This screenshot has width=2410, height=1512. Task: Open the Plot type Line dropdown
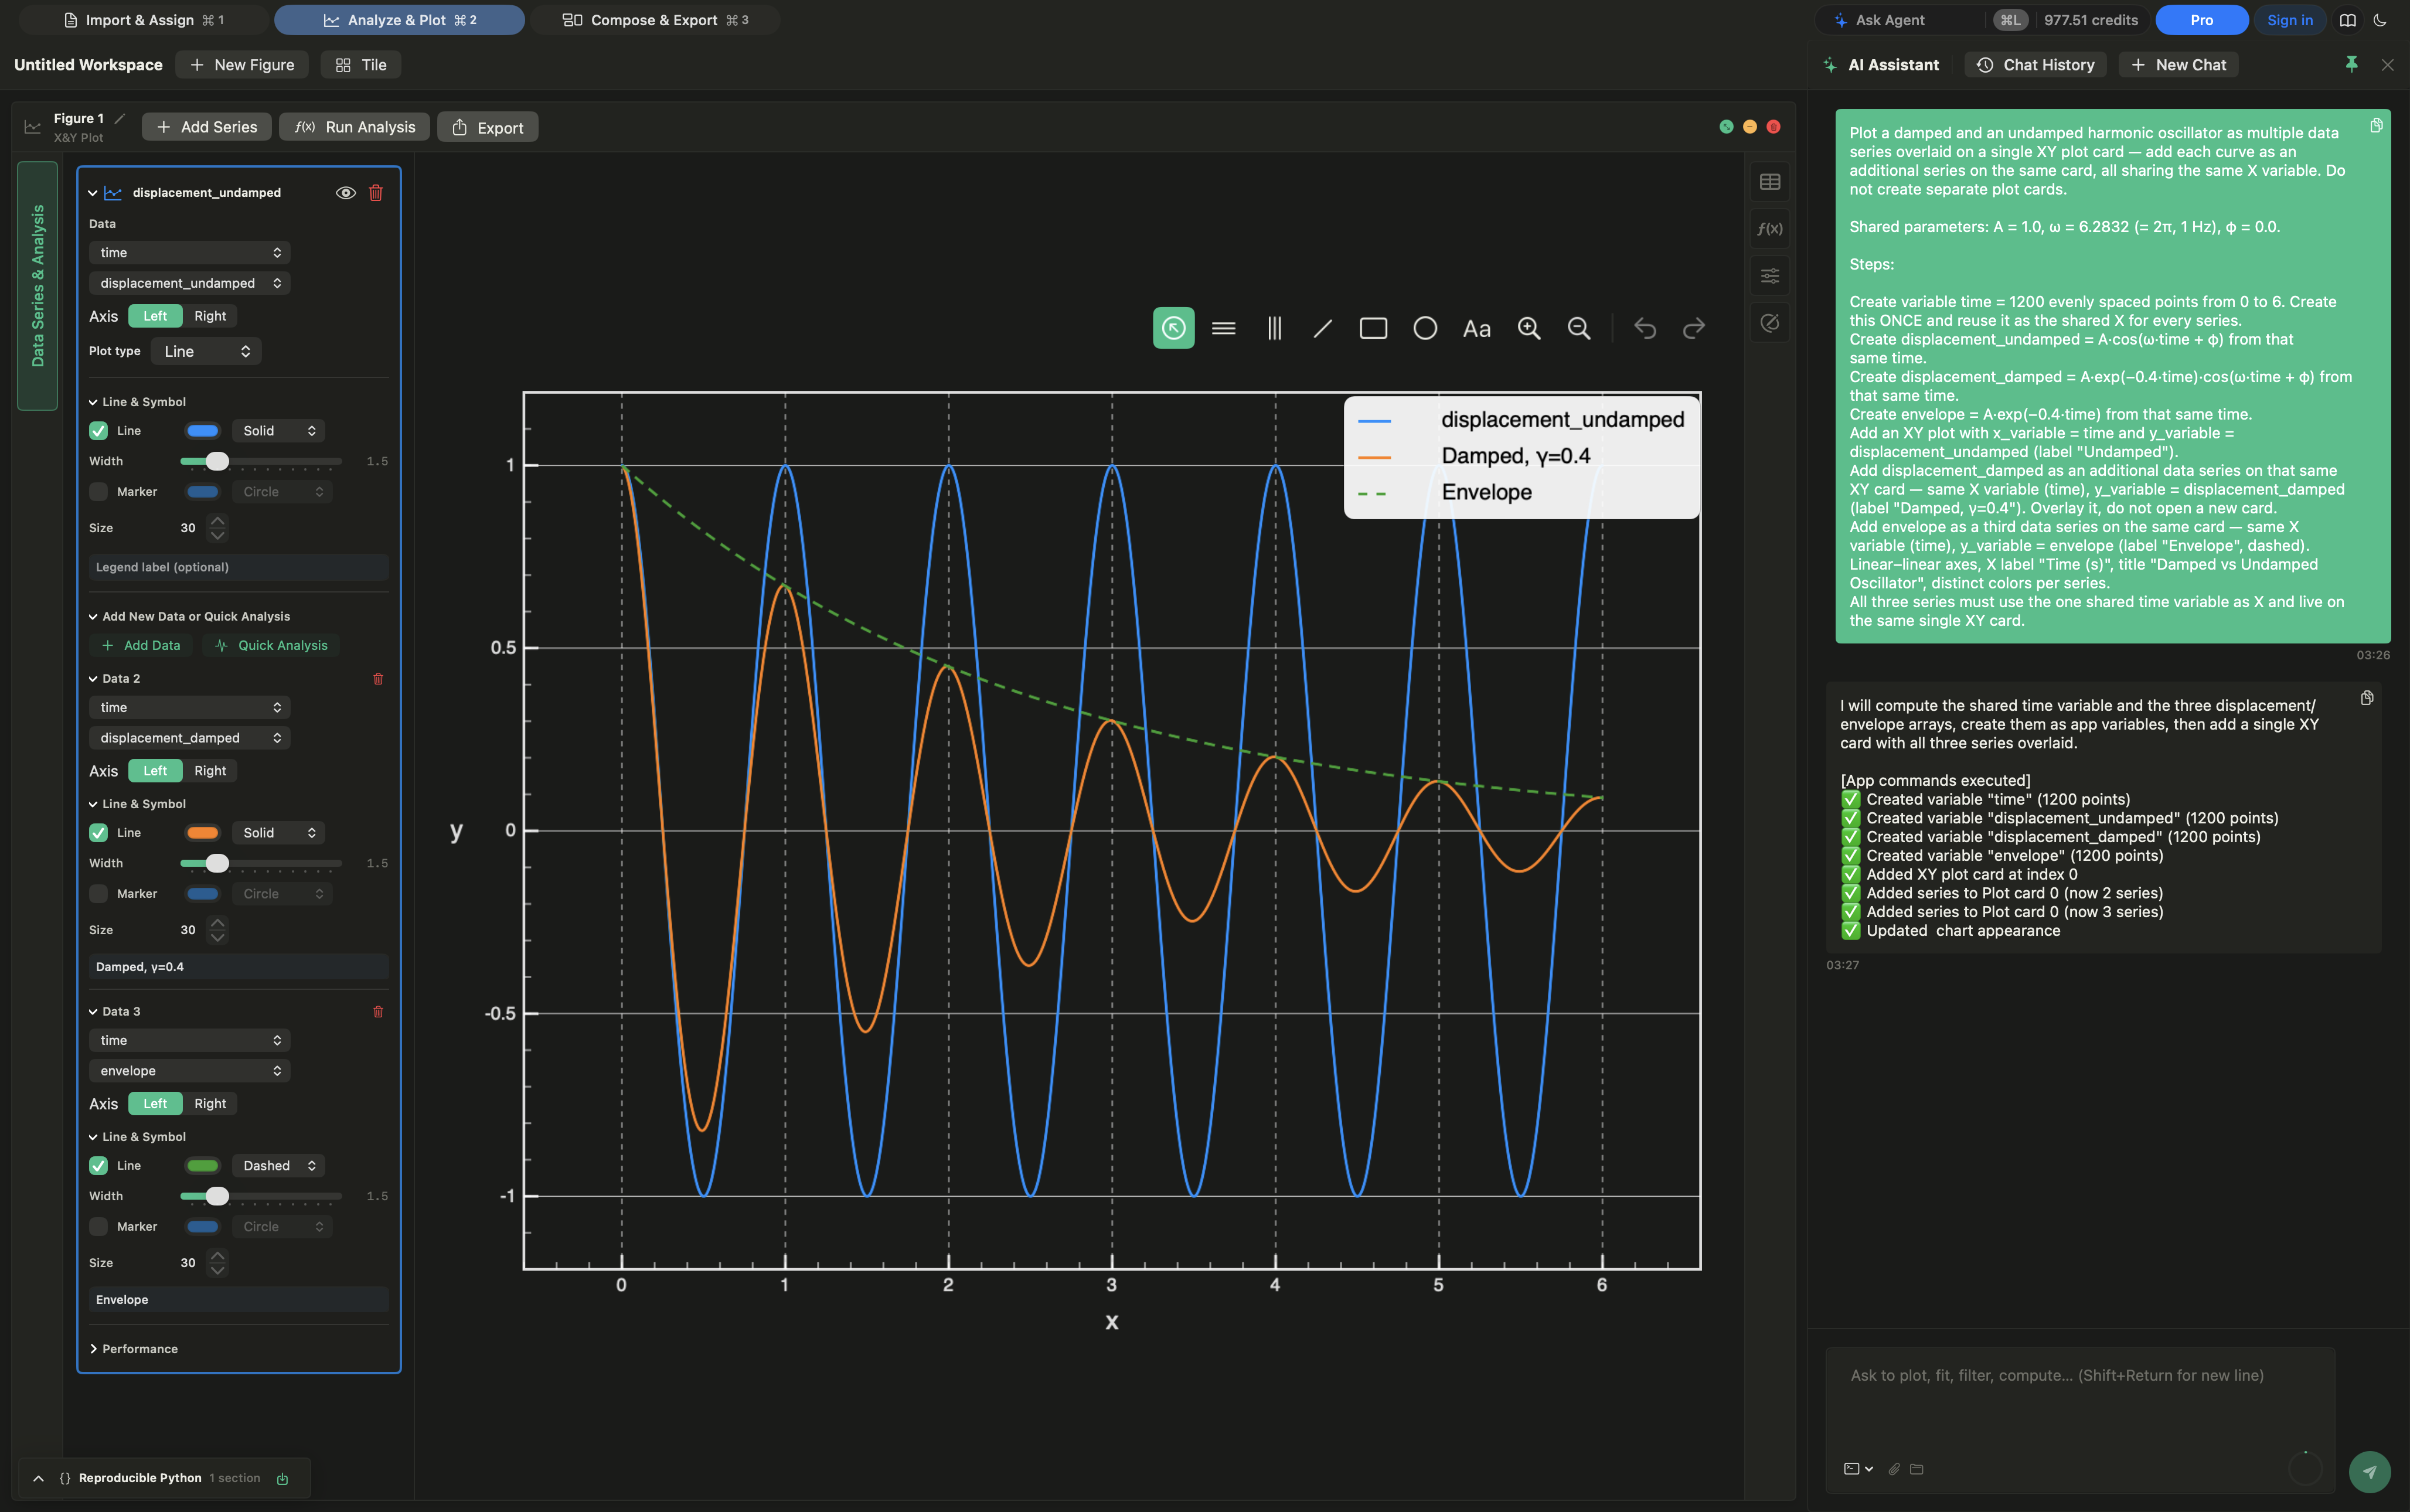[206, 351]
